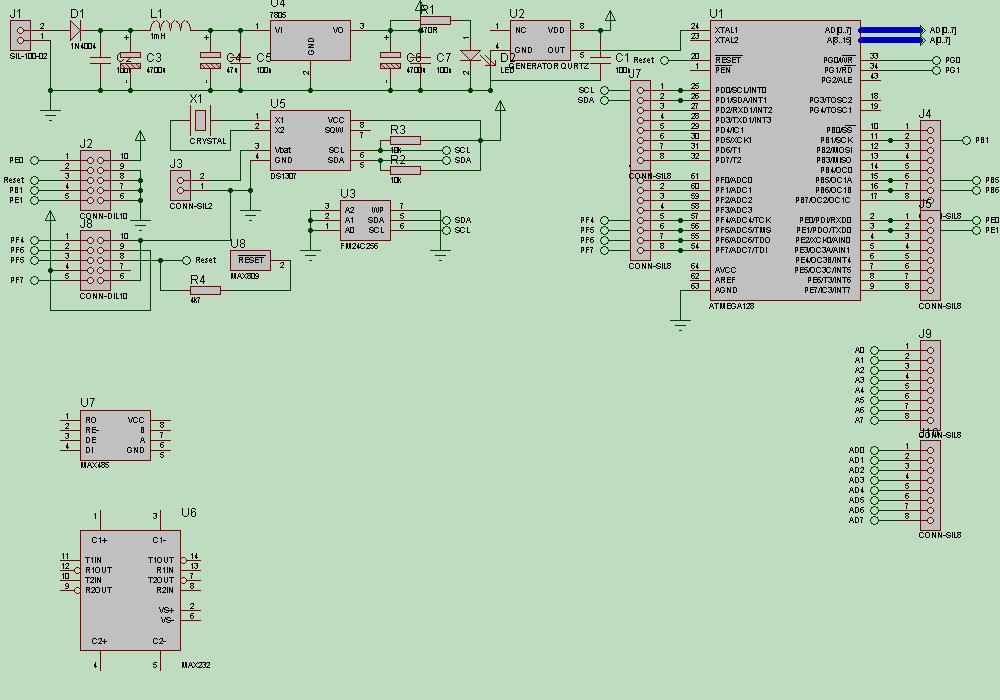
Task: Click the MAX485 transceiver chip
Action: pos(115,435)
